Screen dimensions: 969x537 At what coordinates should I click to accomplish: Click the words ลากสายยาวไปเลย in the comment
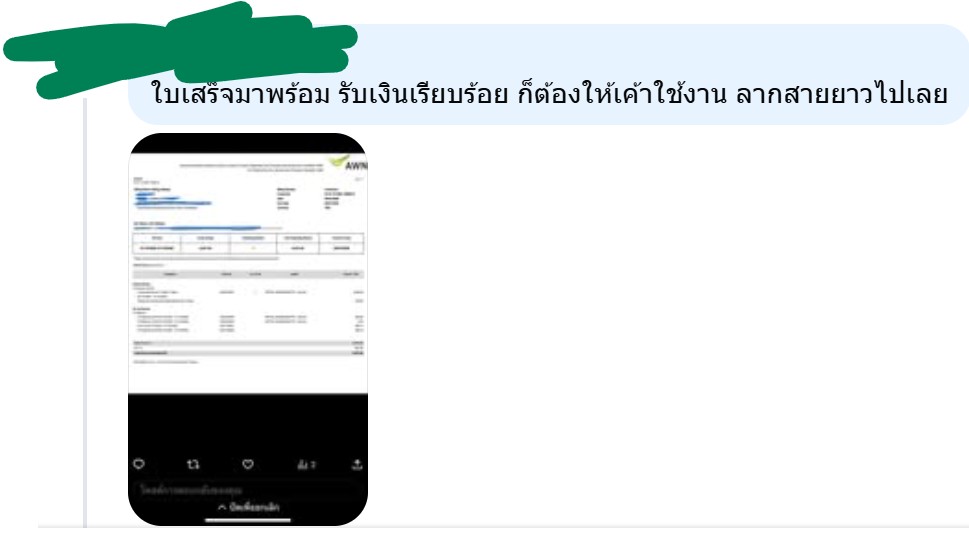[x=841, y=95]
